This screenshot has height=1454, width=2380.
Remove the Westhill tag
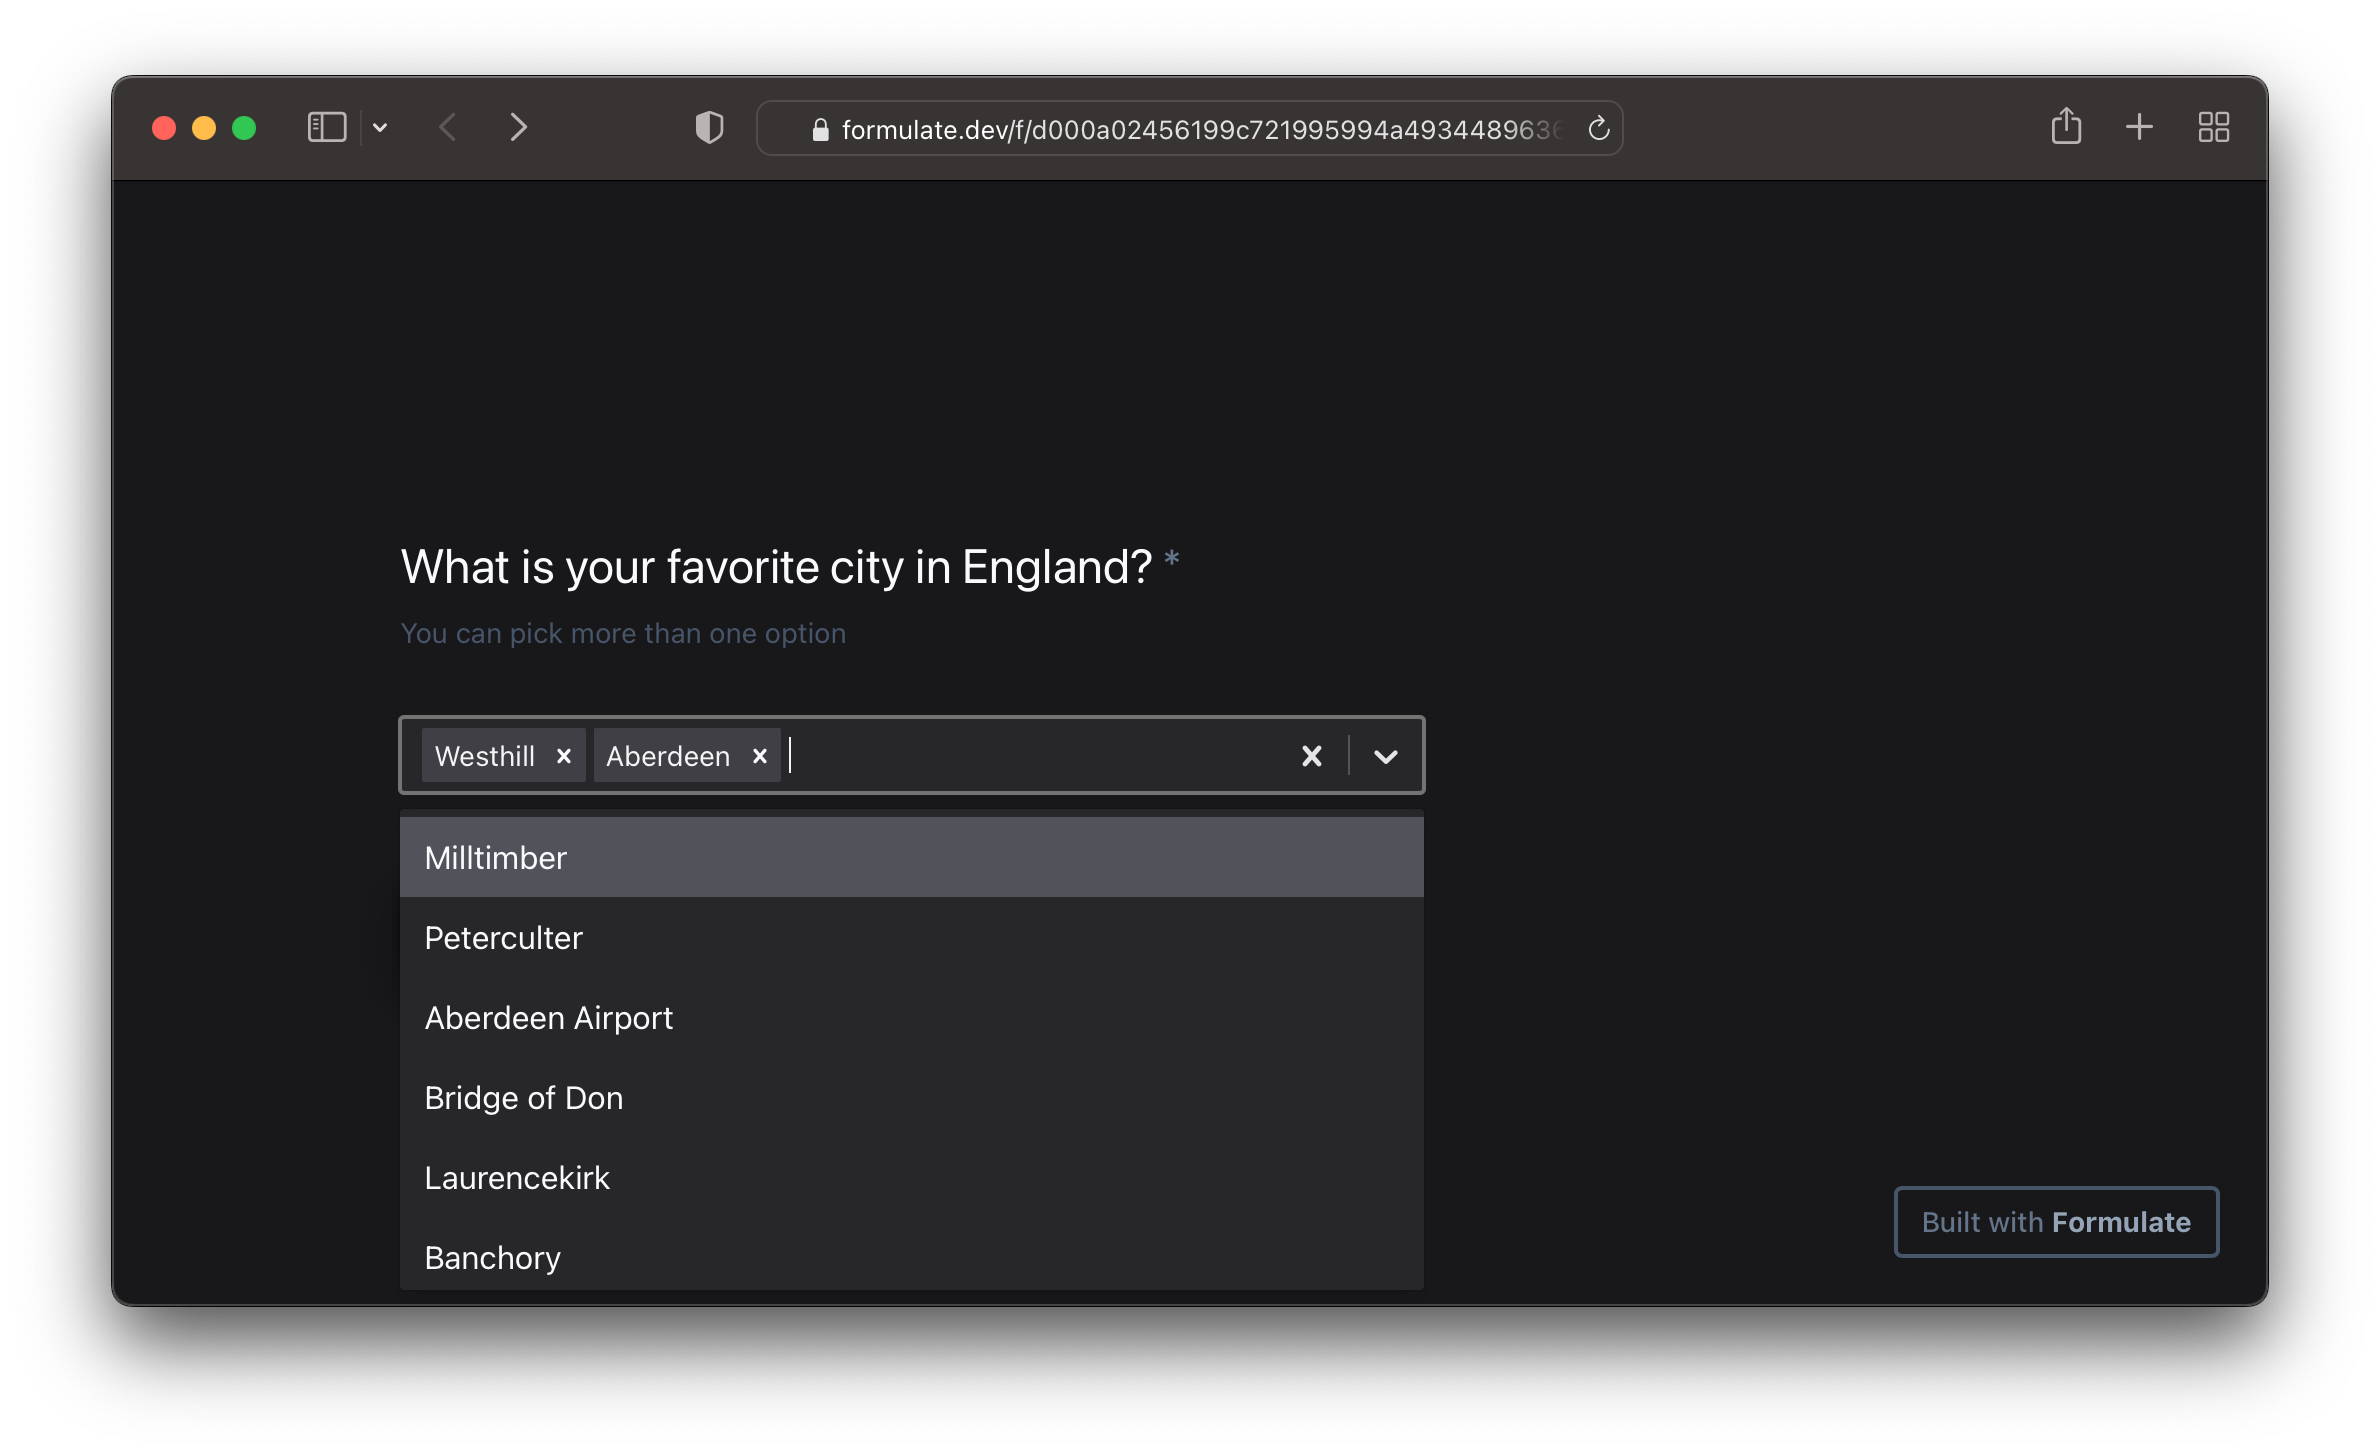coord(564,756)
